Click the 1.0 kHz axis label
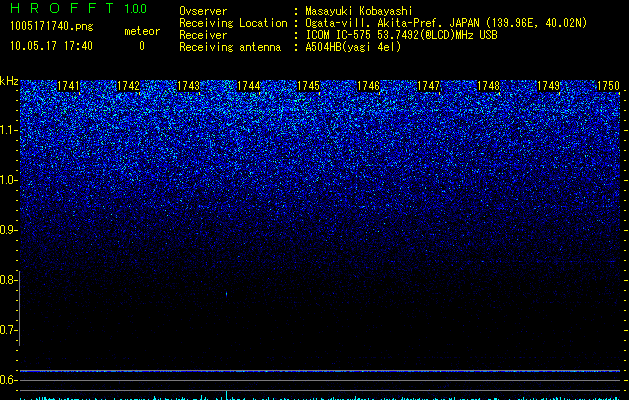 (8, 180)
